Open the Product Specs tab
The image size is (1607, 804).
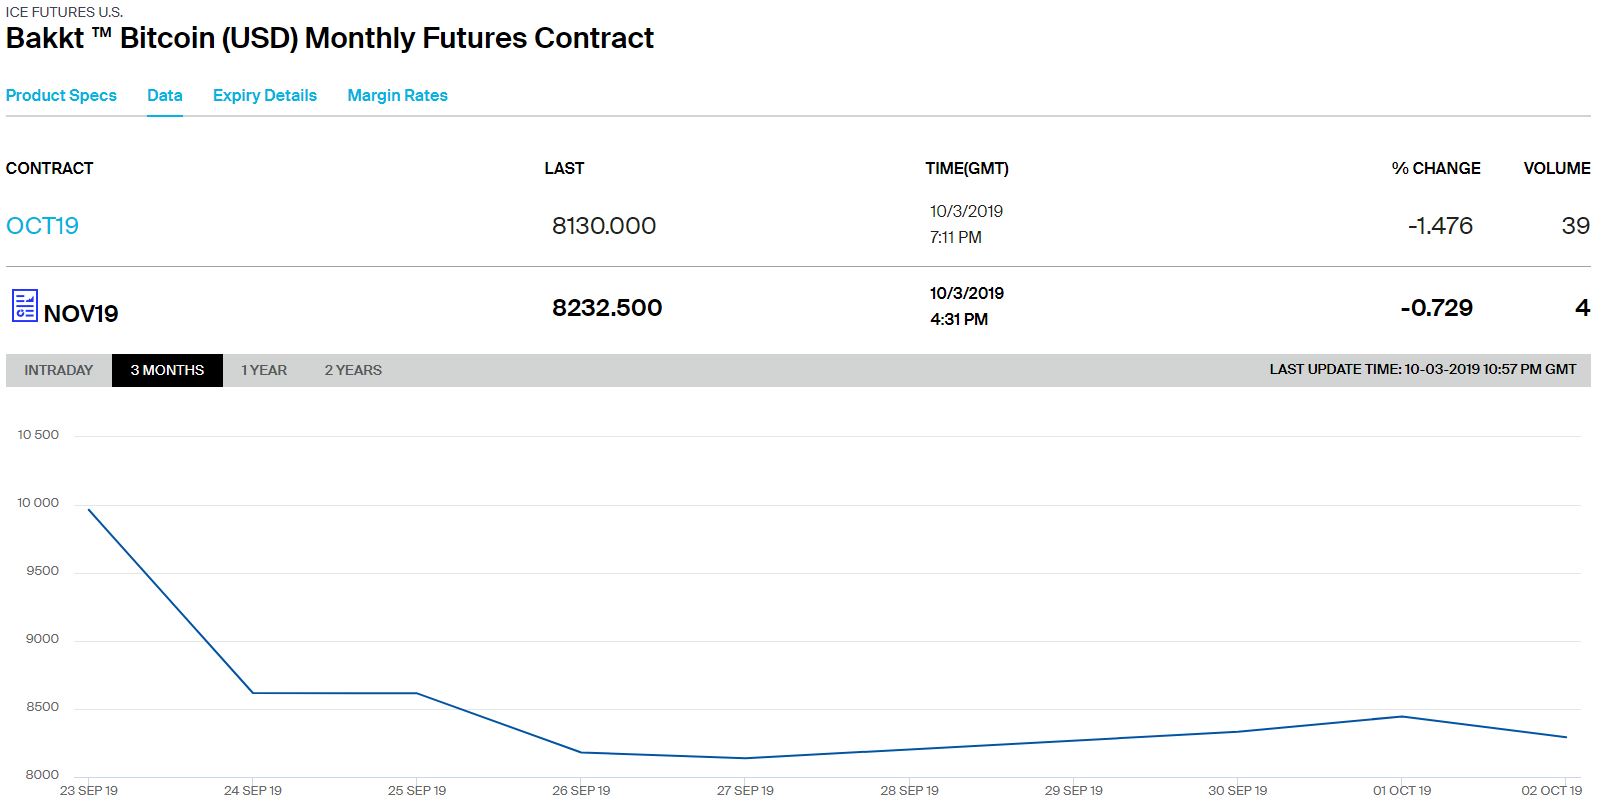click(x=61, y=96)
